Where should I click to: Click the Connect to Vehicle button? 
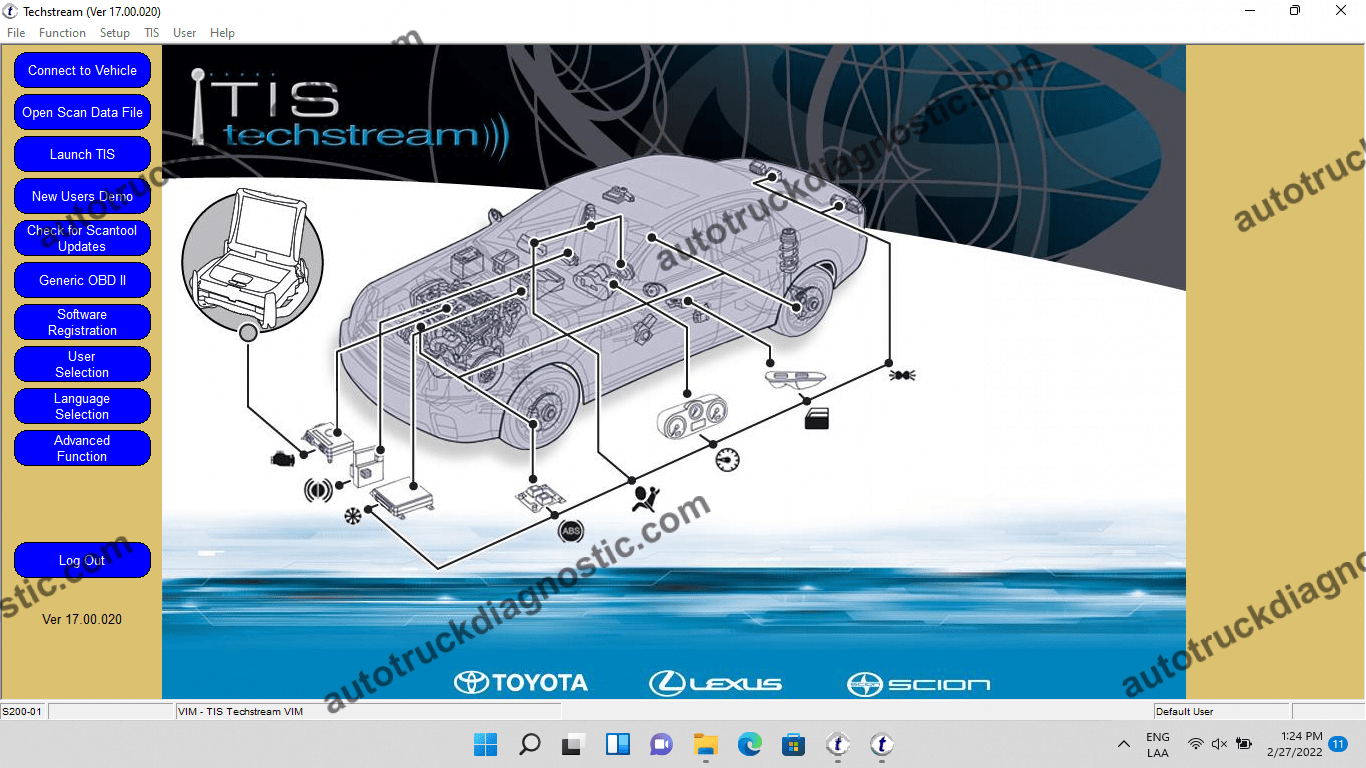(82, 70)
